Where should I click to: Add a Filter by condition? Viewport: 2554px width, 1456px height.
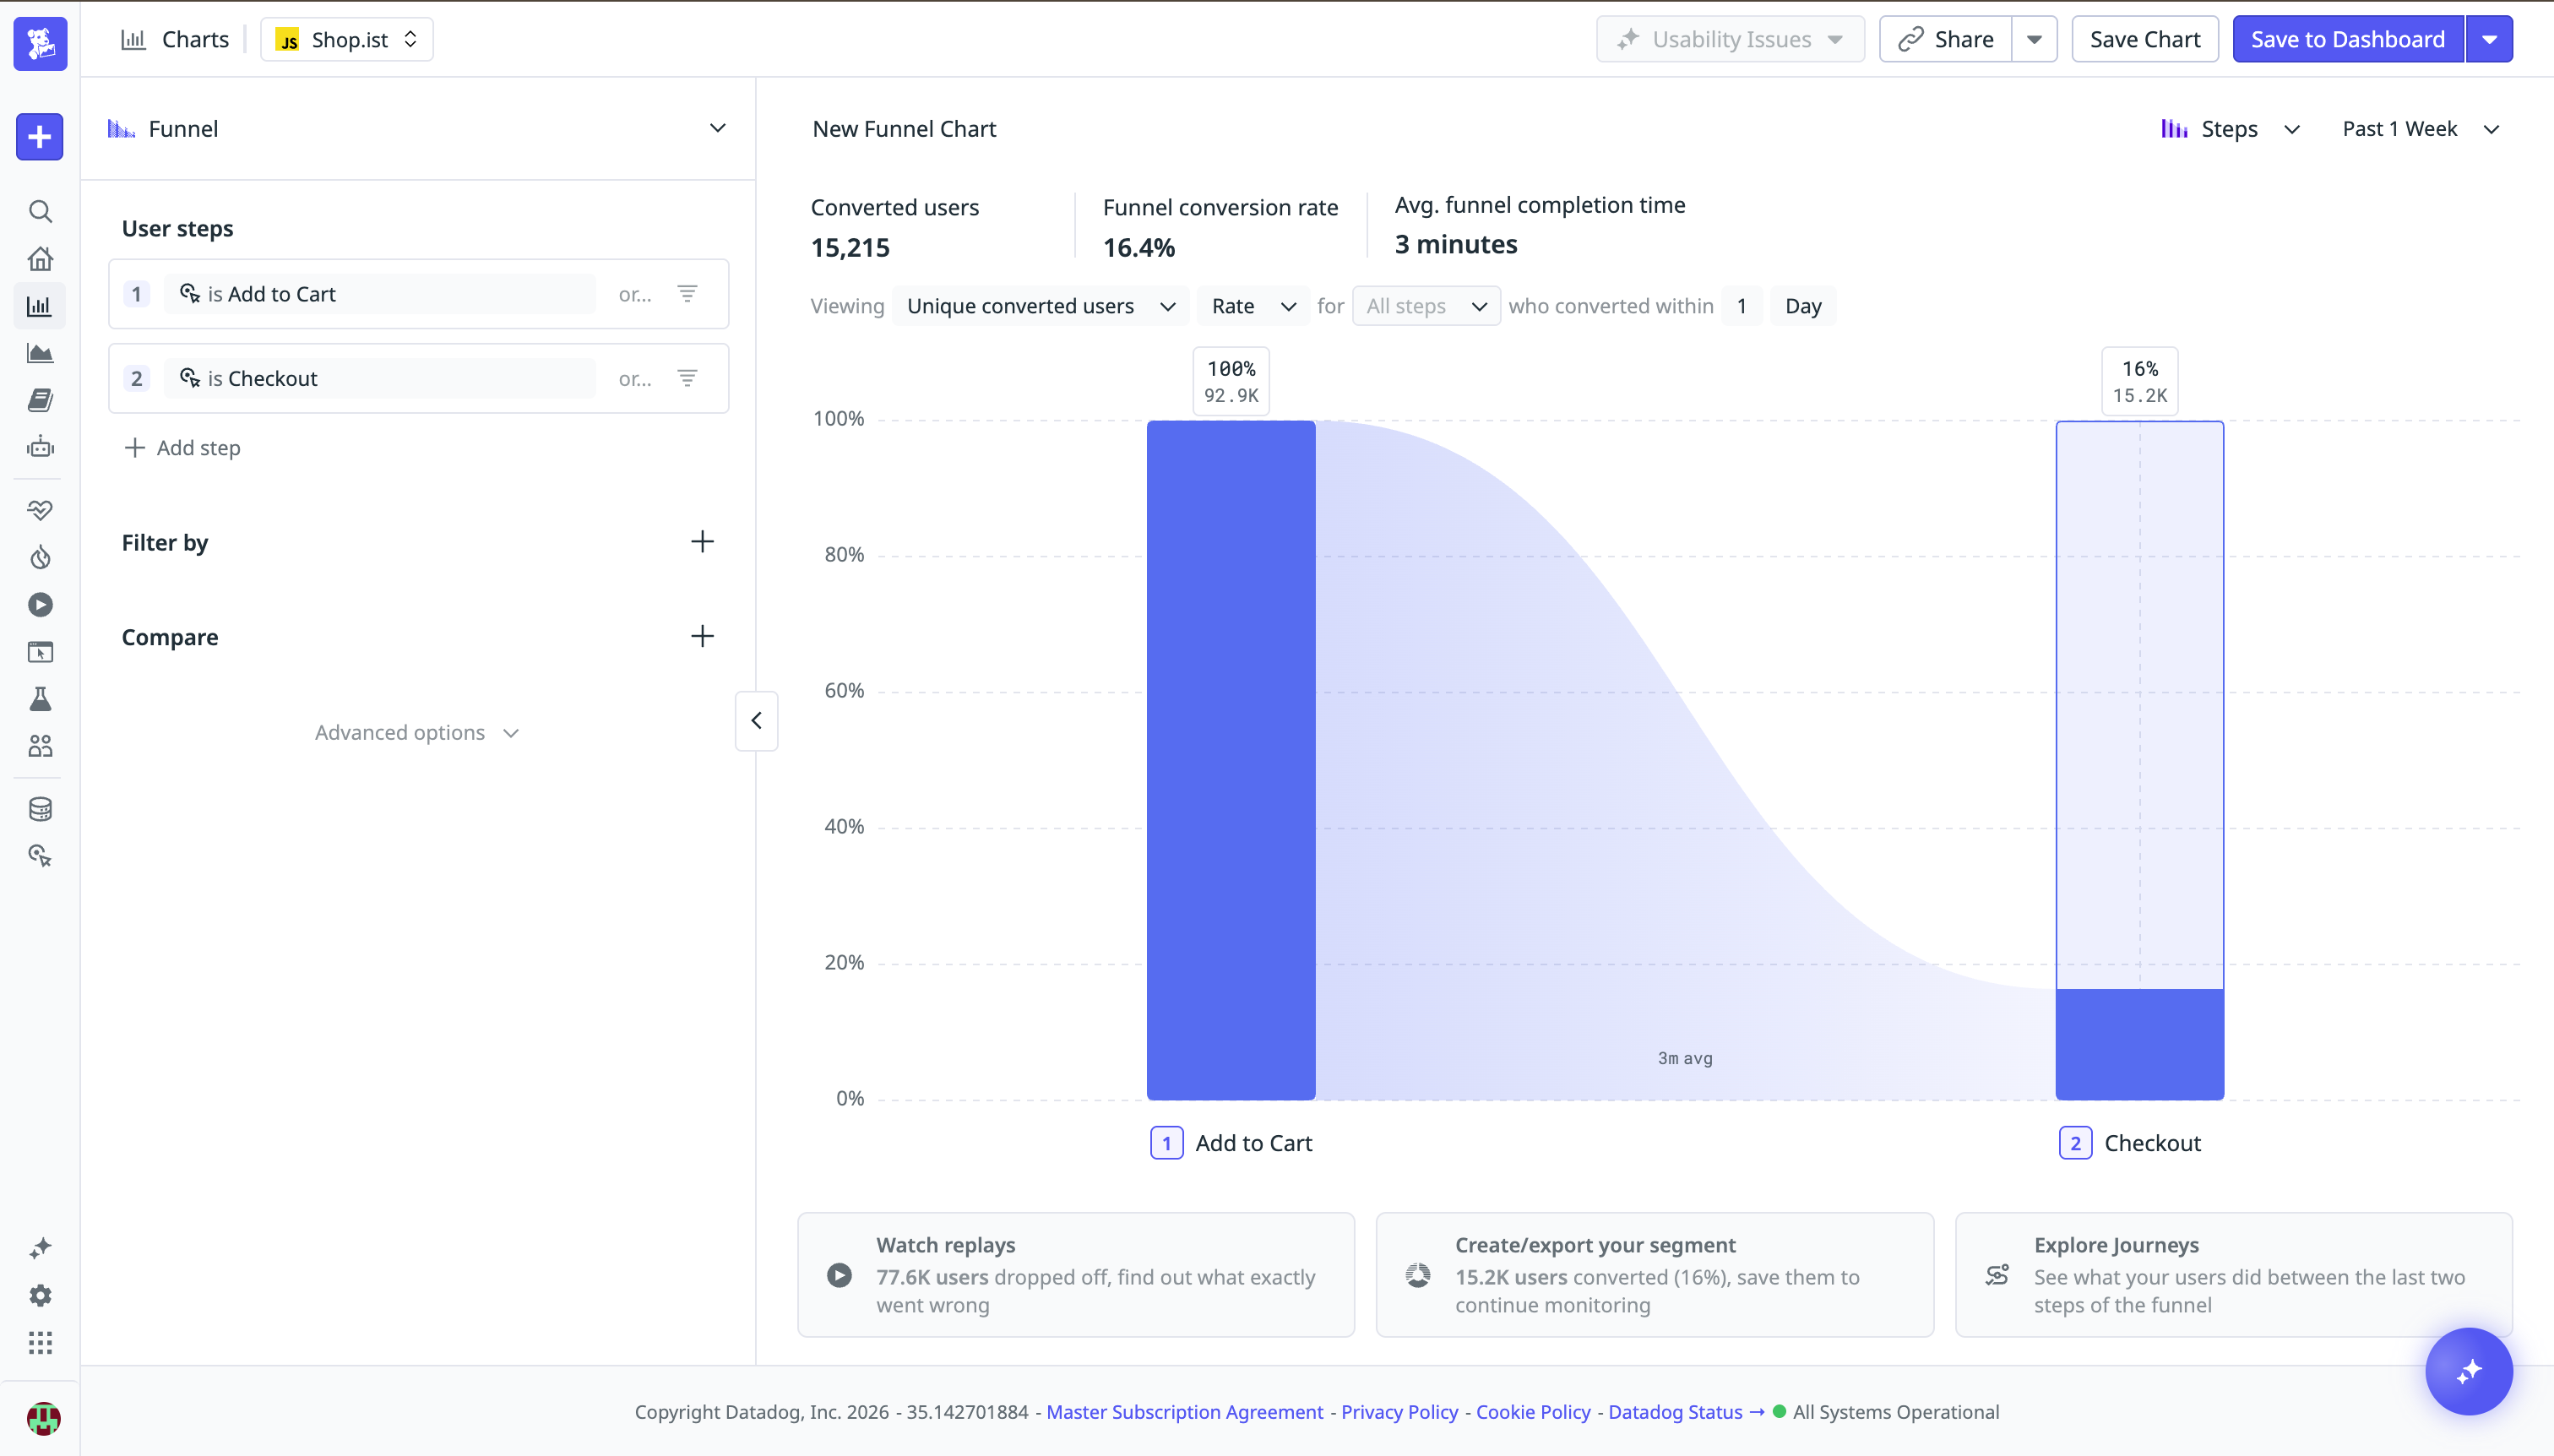[702, 542]
